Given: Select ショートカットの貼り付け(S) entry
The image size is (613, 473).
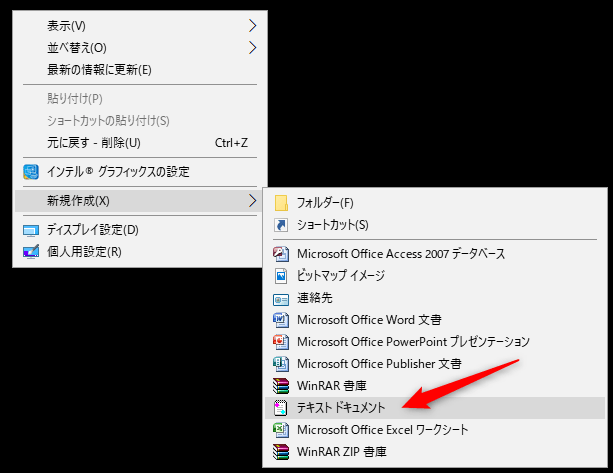Looking at the screenshot, I should pyautogui.click(x=140, y=121).
